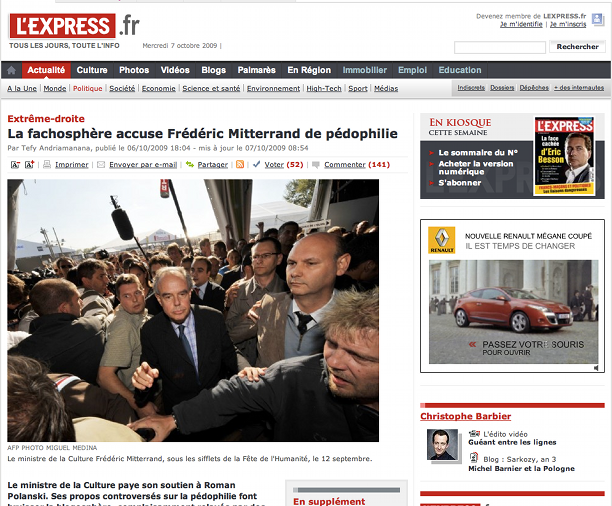Click the L'Express magazine cover thumbnail

point(564,156)
